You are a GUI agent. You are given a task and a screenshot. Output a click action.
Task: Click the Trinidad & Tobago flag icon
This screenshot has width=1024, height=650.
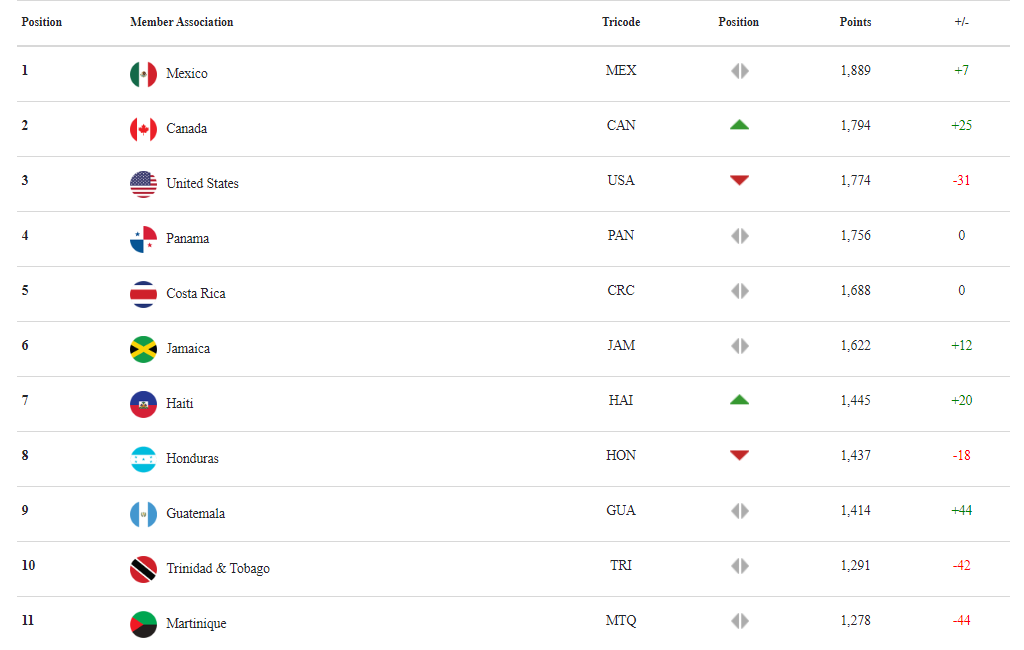tap(143, 569)
